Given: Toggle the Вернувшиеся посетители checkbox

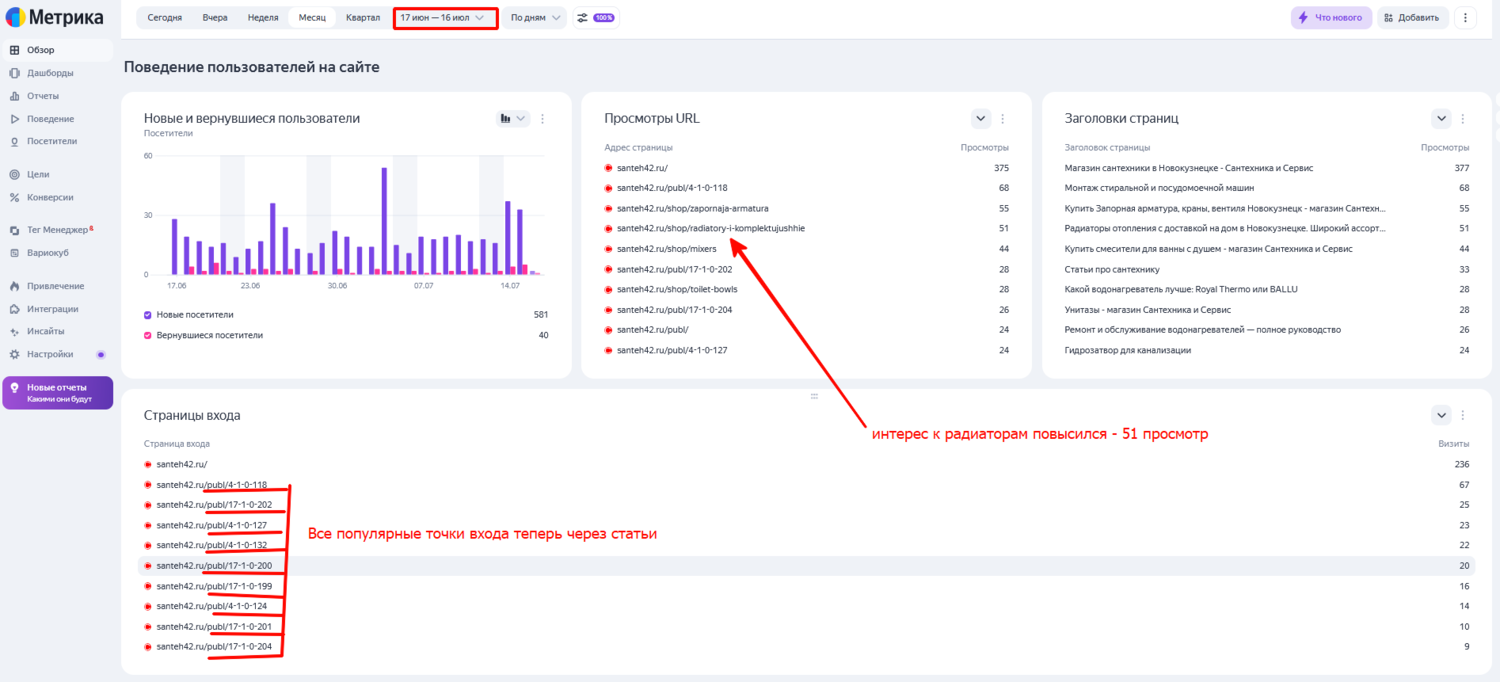Looking at the screenshot, I should tap(148, 335).
